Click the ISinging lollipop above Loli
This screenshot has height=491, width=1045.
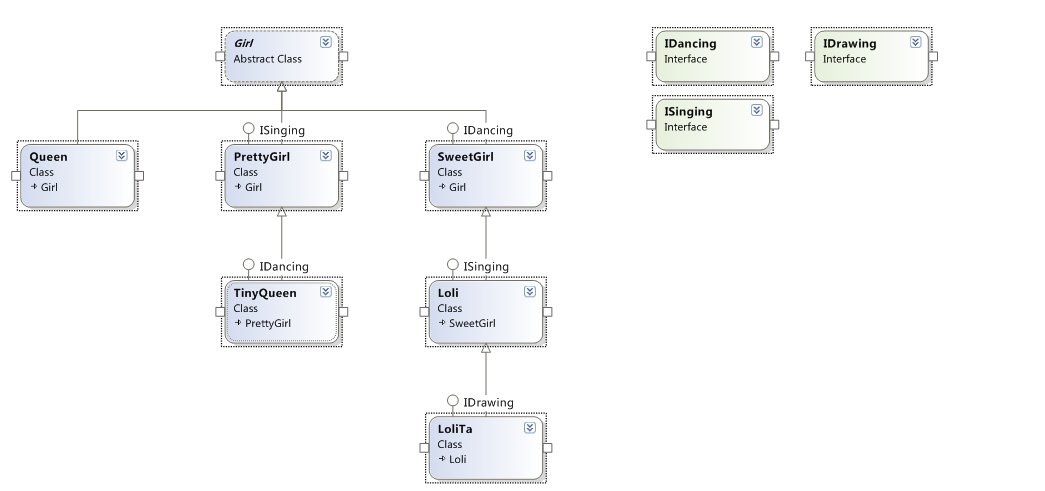pos(453,265)
